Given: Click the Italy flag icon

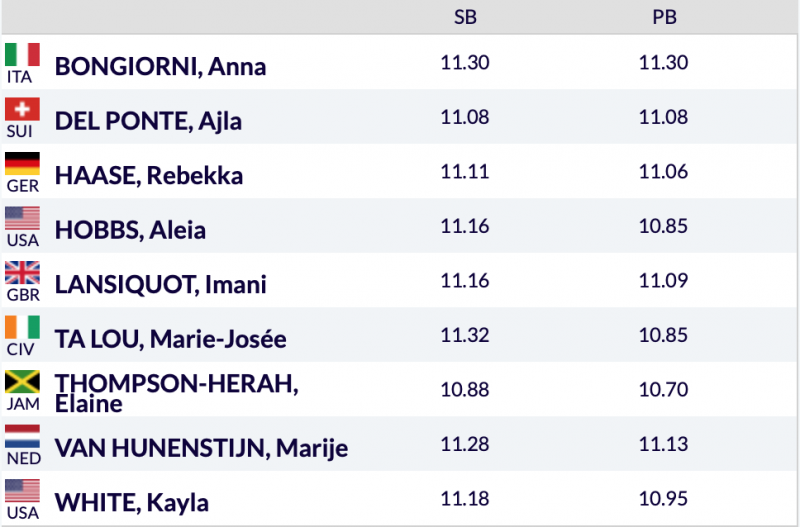Looking at the screenshot, I should pos(22,54).
